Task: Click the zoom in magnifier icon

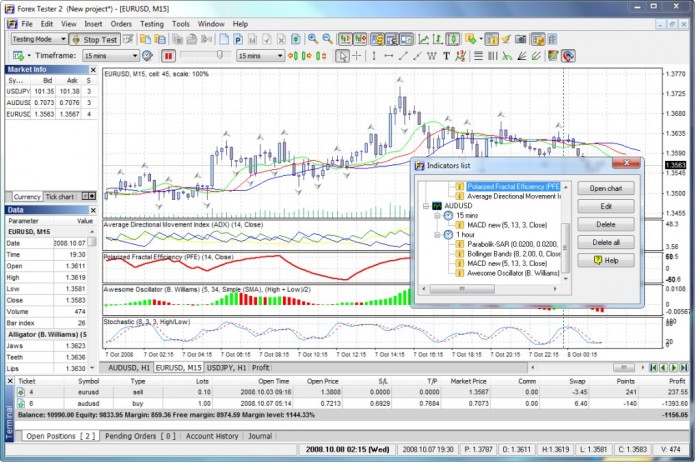Action: coord(313,39)
